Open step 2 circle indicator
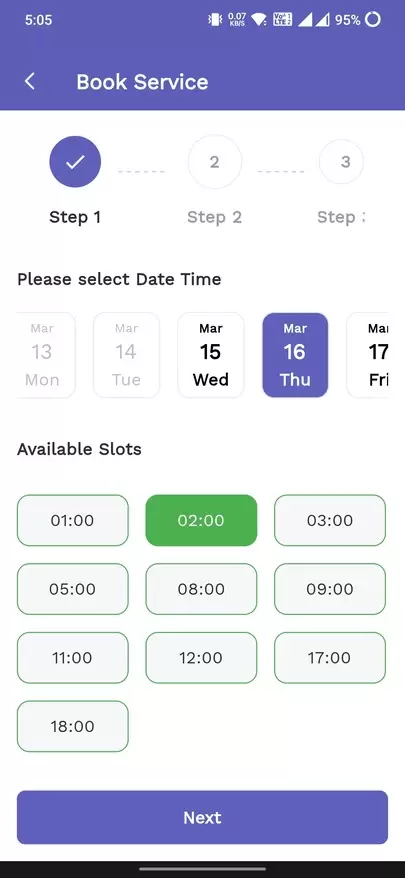 point(215,162)
